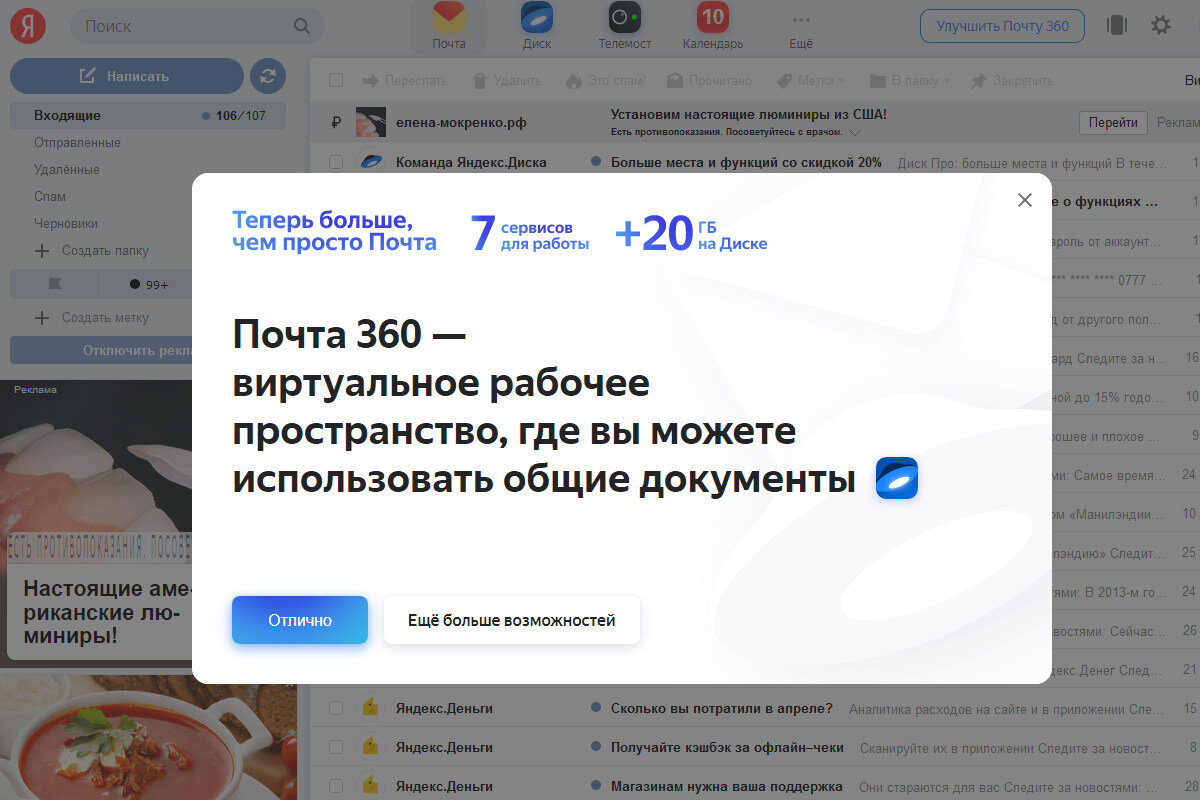Screen dimensions: 1200x800
Task: Open the Метка dropdown
Action: pyautogui.click(x=810, y=80)
